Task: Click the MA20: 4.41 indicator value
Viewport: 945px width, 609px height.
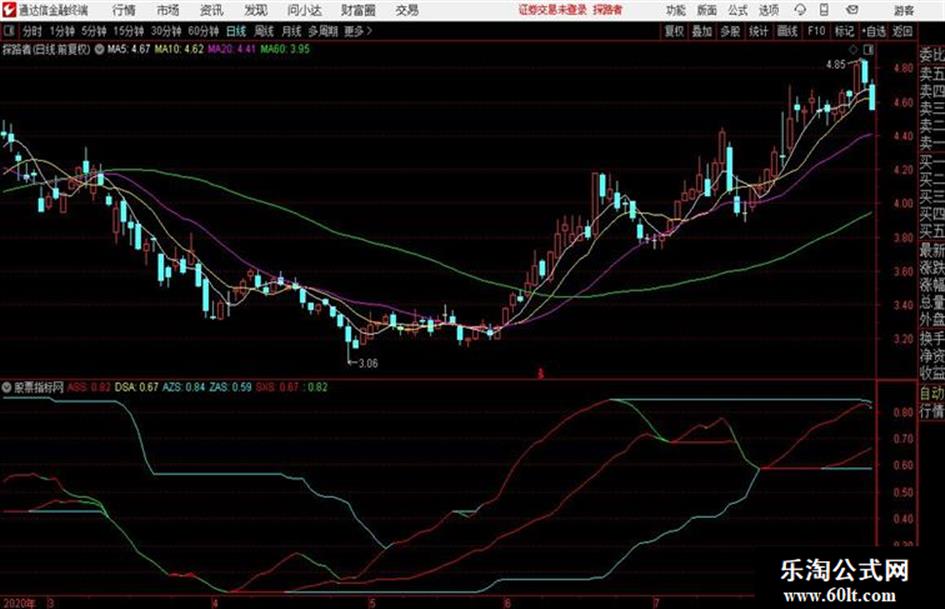Action: pos(232,49)
